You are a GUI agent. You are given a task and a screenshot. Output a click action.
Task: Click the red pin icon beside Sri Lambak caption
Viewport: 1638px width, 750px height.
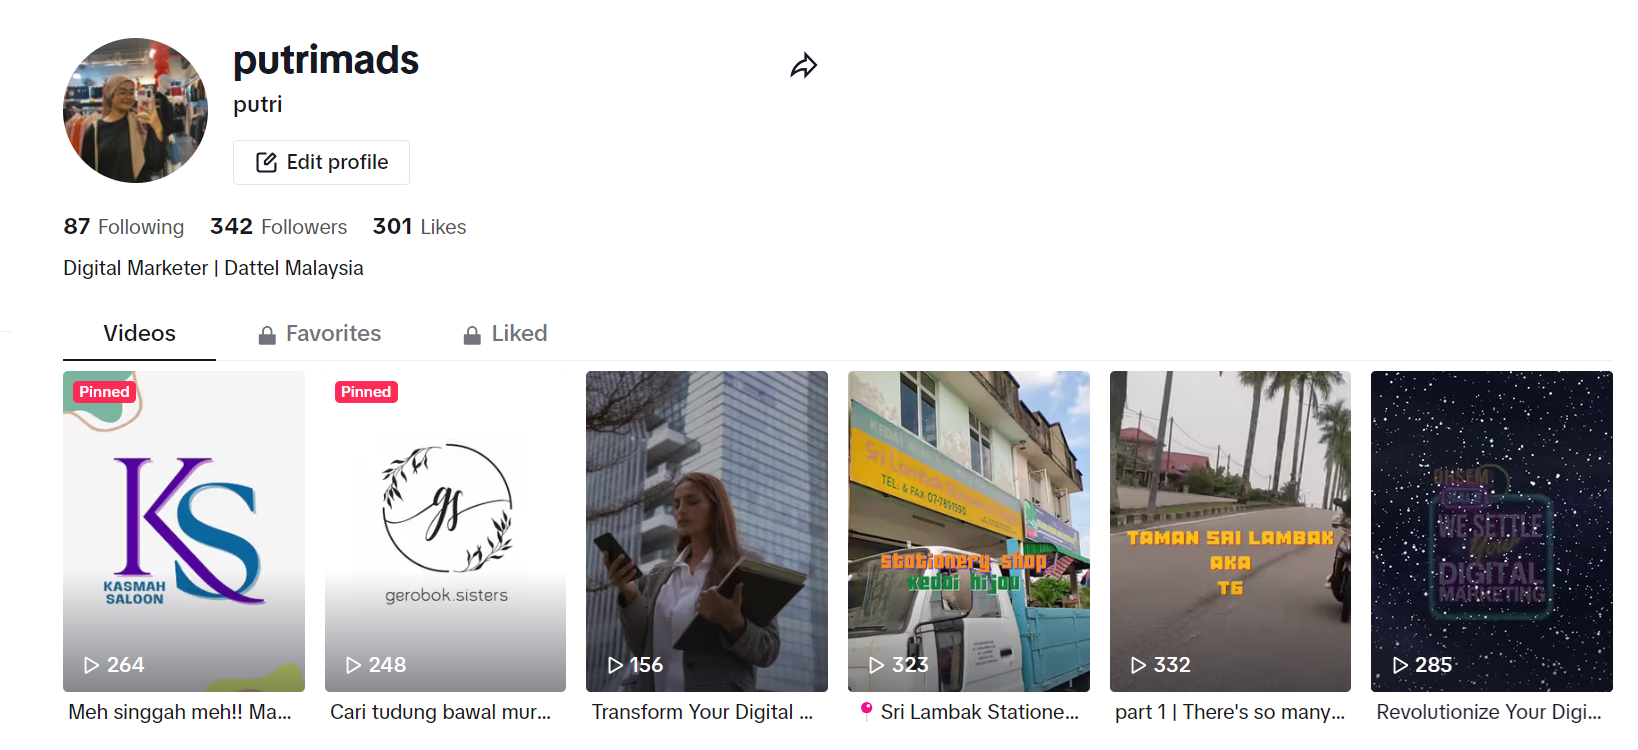[866, 711]
